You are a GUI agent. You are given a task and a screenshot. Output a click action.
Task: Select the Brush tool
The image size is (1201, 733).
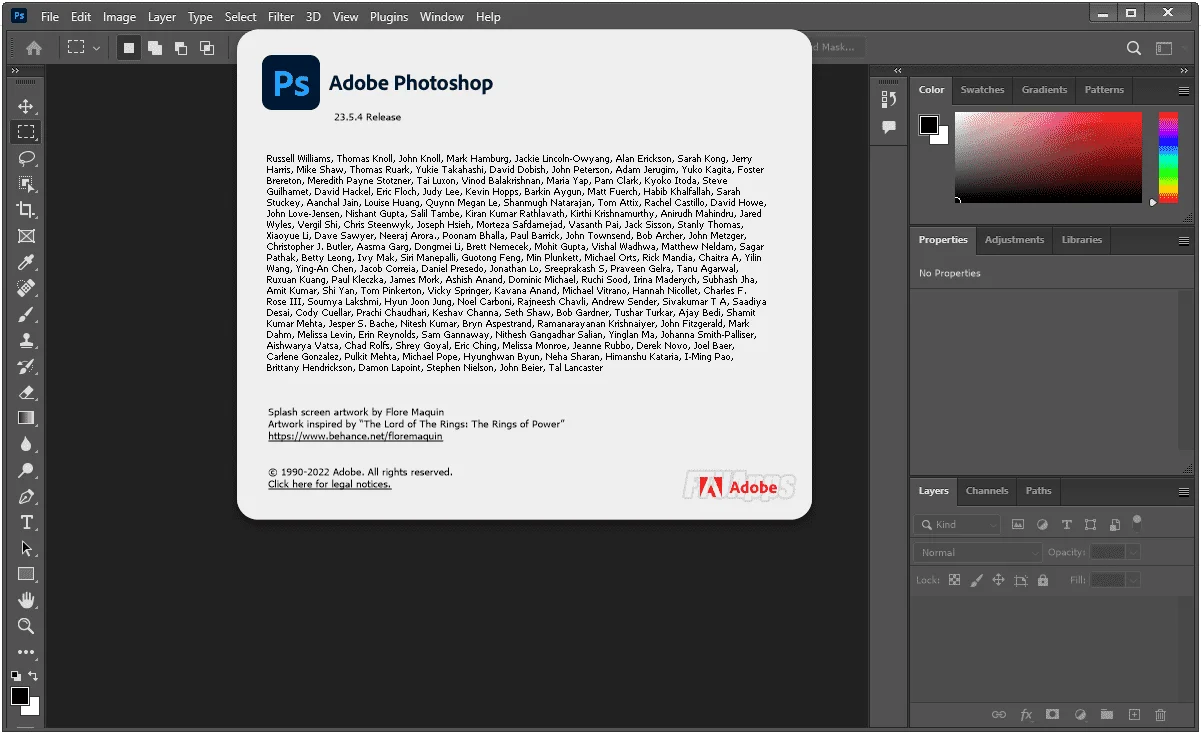(26, 314)
